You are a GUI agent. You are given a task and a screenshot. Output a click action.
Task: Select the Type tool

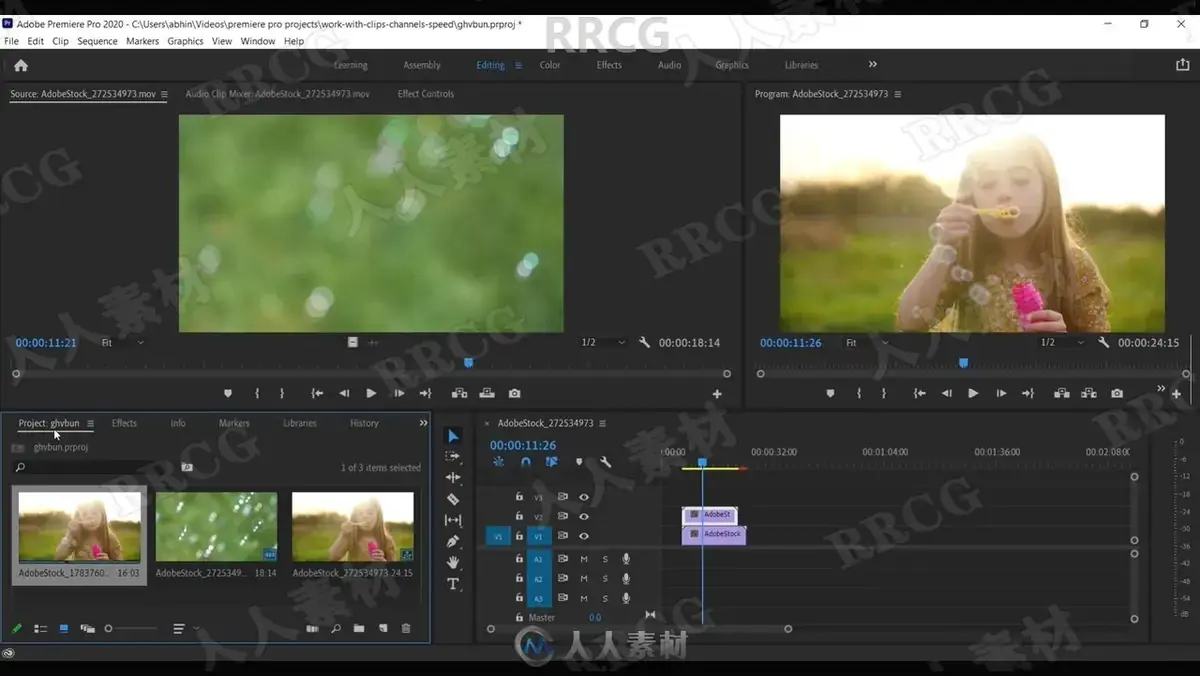point(453,584)
